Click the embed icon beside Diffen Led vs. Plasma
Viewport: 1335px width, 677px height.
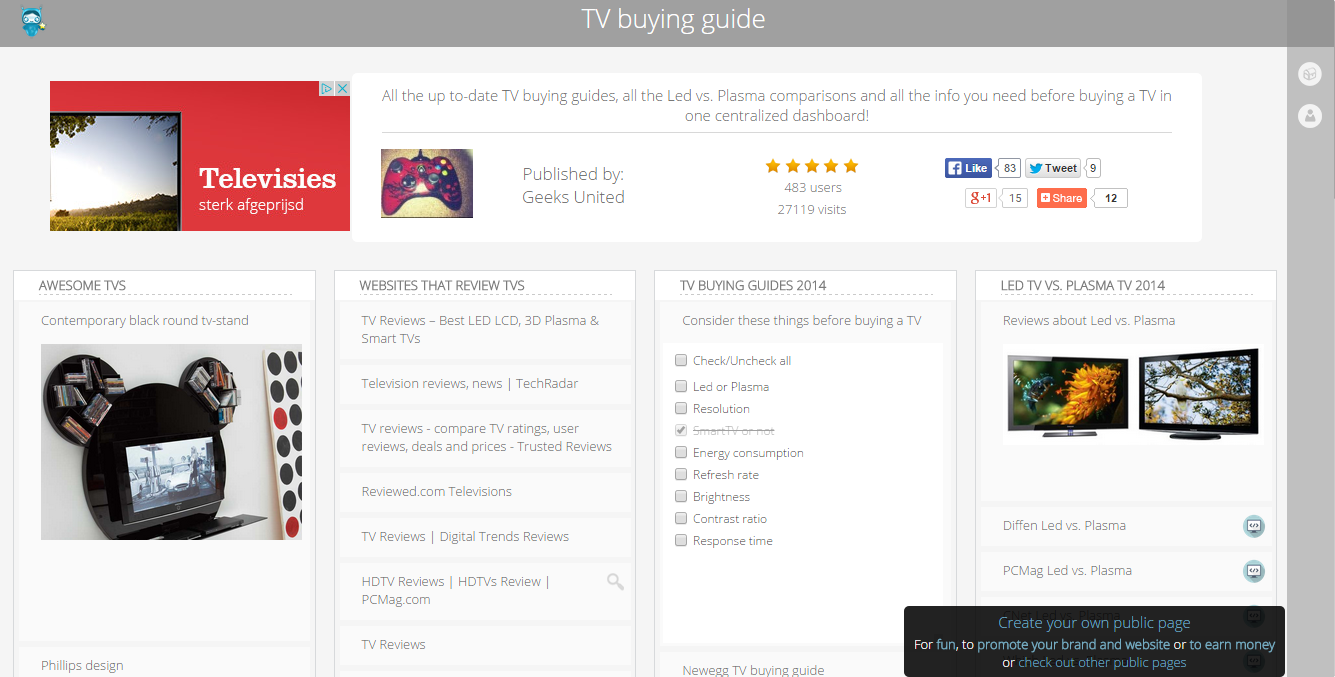pyautogui.click(x=1253, y=526)
